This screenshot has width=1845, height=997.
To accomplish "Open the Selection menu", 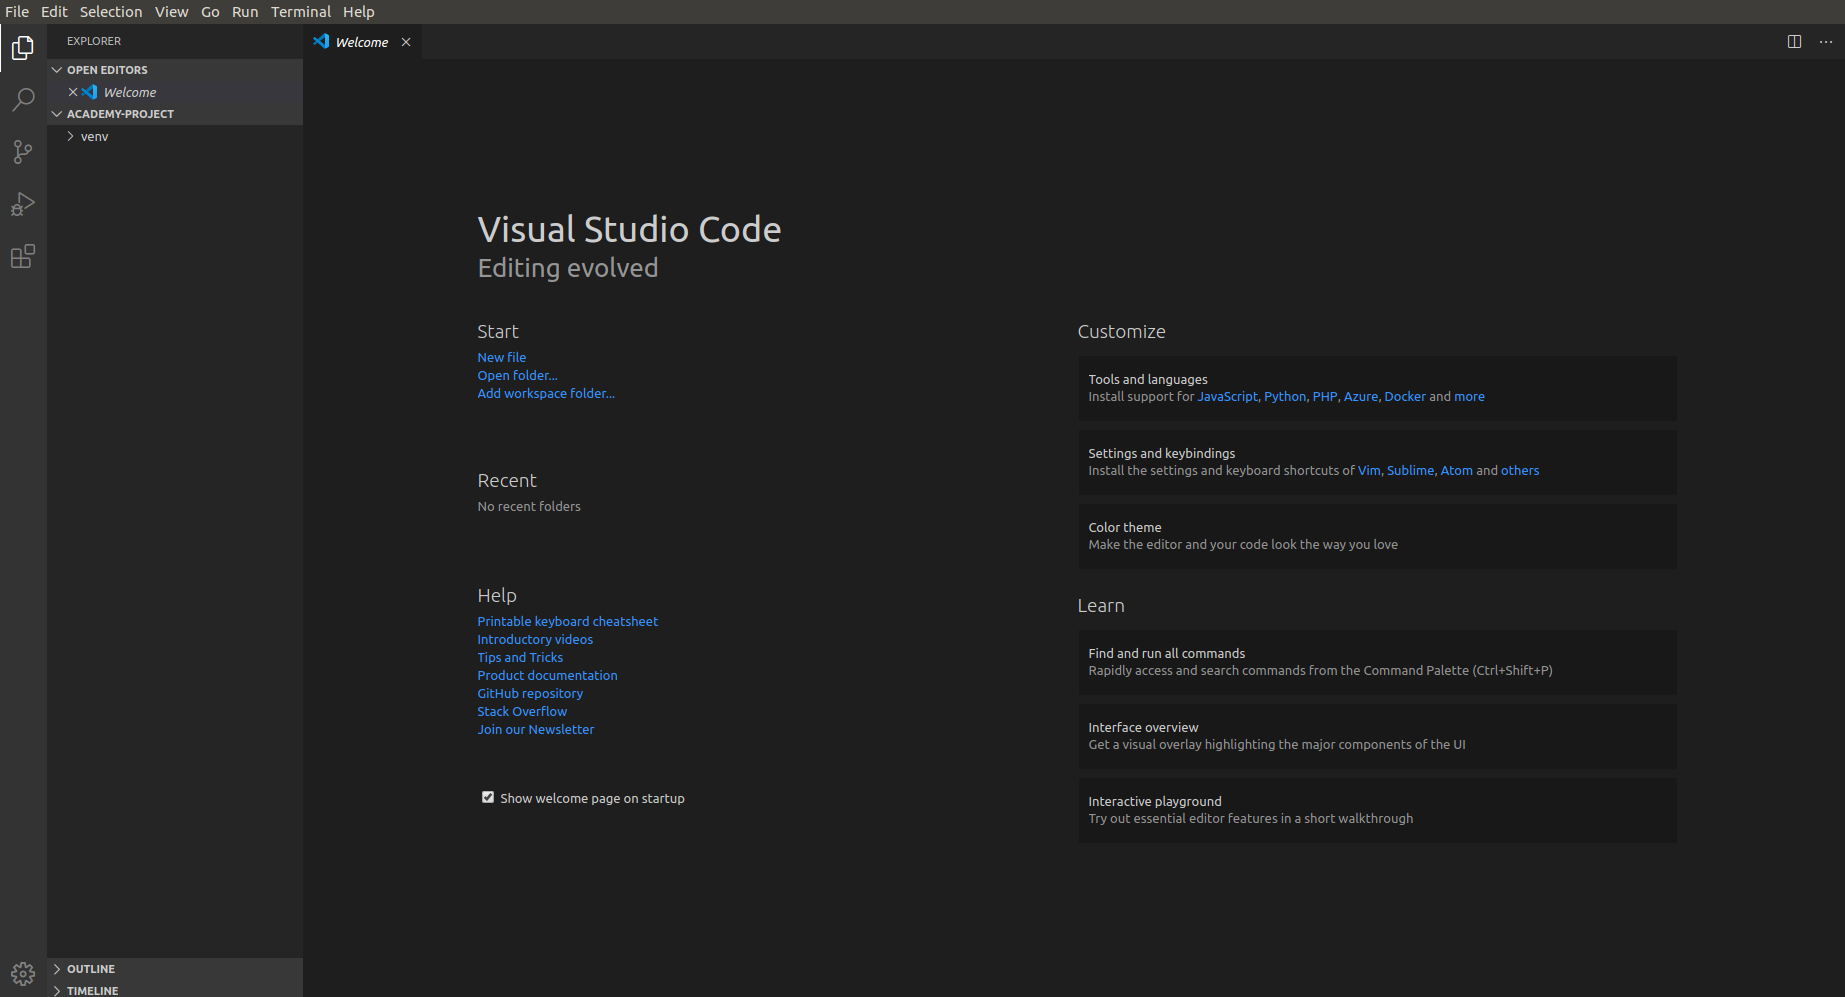I will coord(111,12).
